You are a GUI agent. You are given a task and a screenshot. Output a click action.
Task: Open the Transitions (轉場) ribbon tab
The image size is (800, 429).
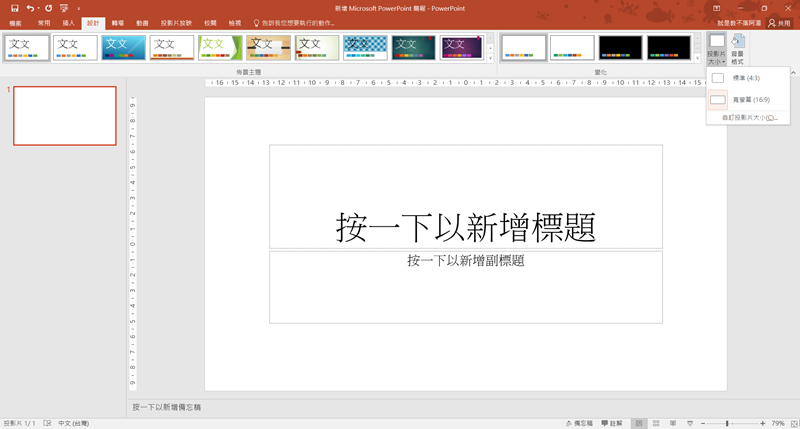coord(118,22)
